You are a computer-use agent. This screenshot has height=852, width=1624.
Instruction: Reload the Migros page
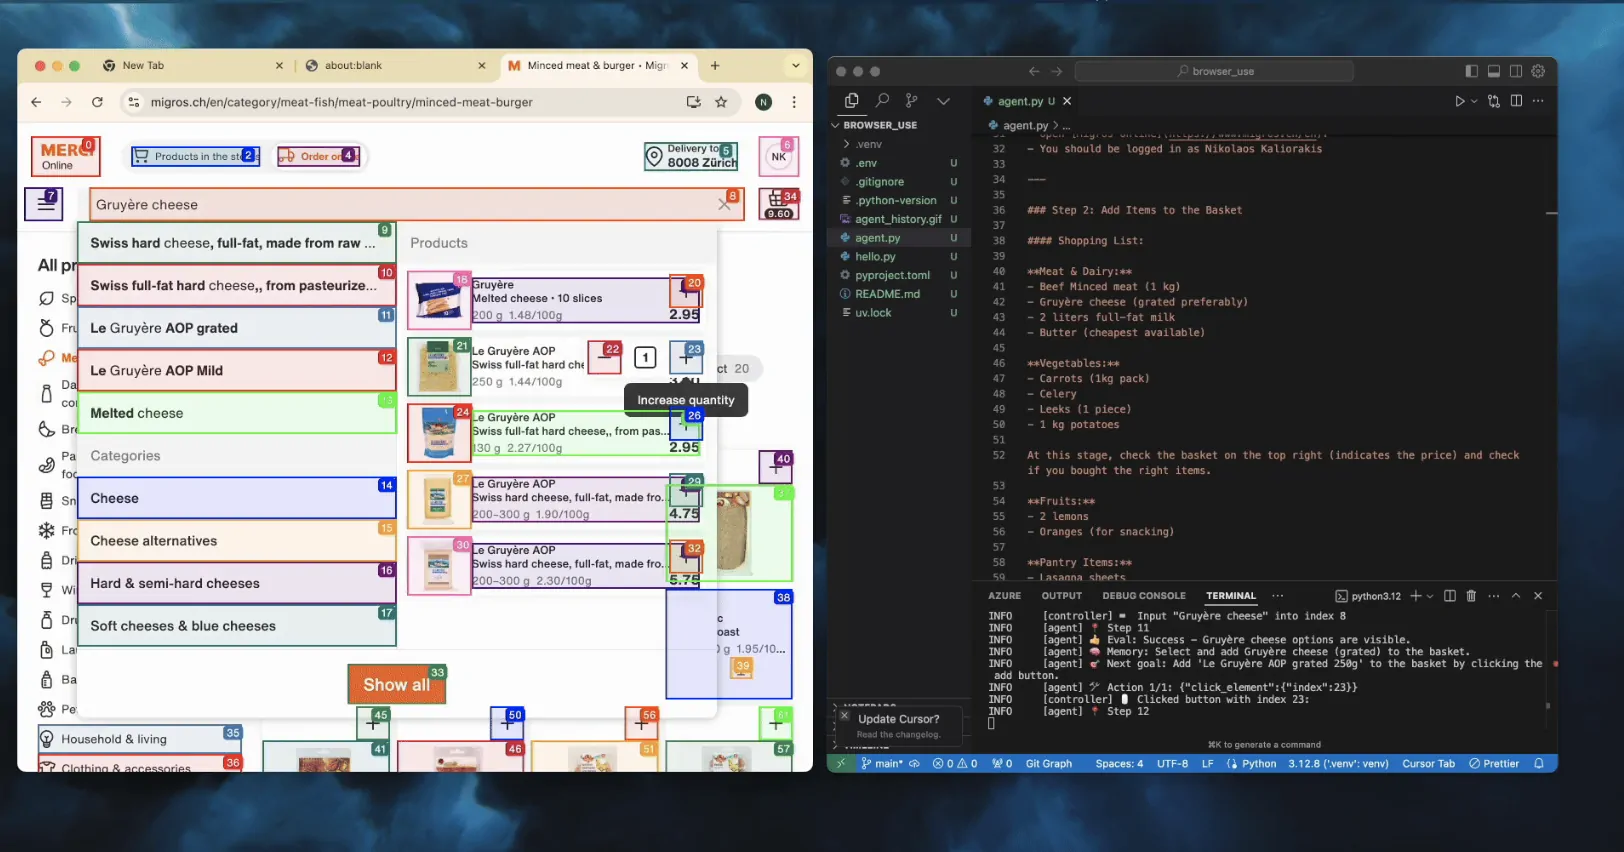[97, 102]
